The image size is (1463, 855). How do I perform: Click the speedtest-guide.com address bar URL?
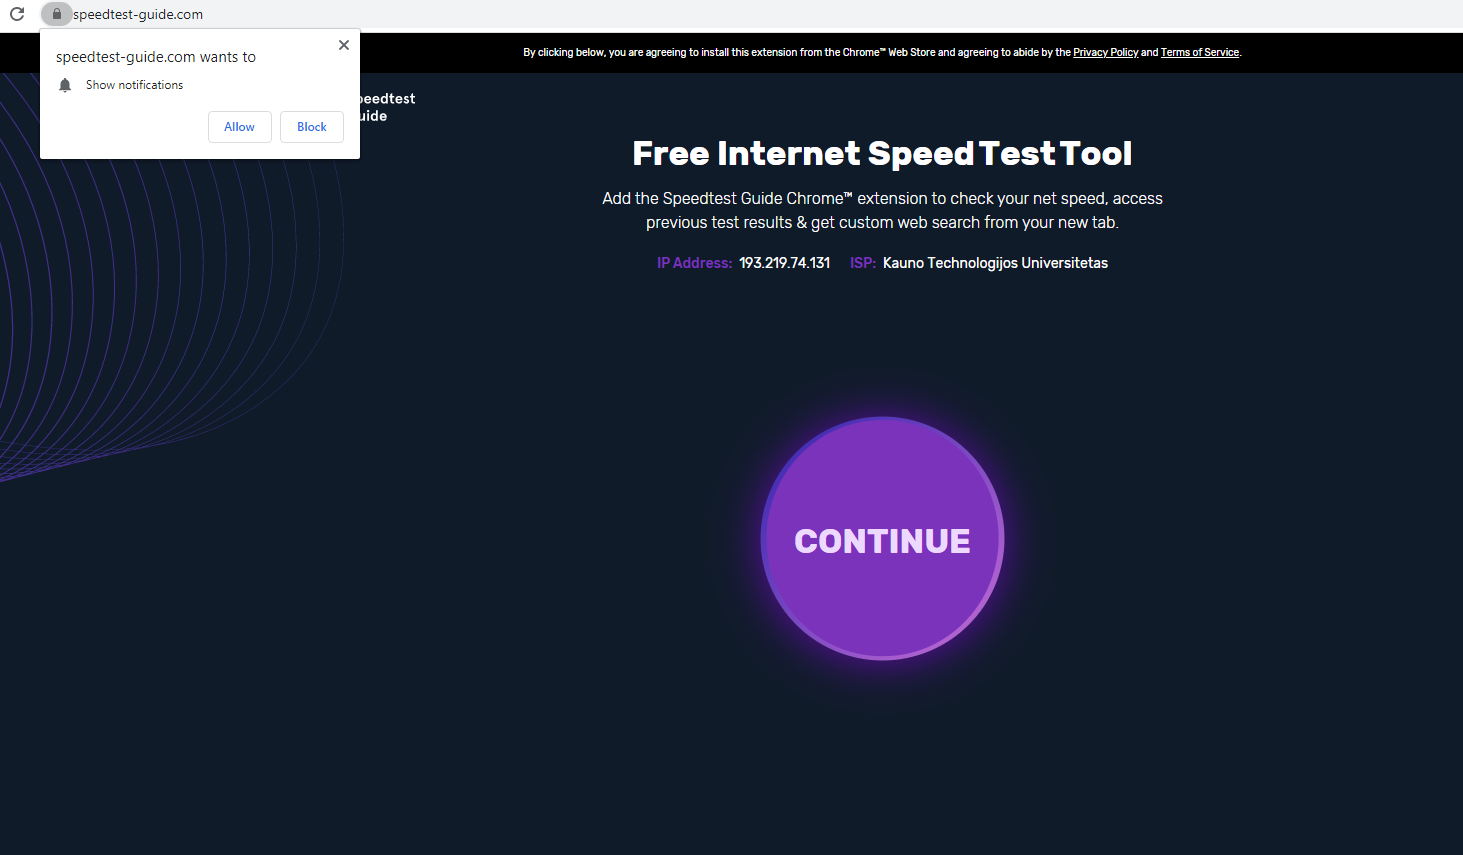[138, 14]
